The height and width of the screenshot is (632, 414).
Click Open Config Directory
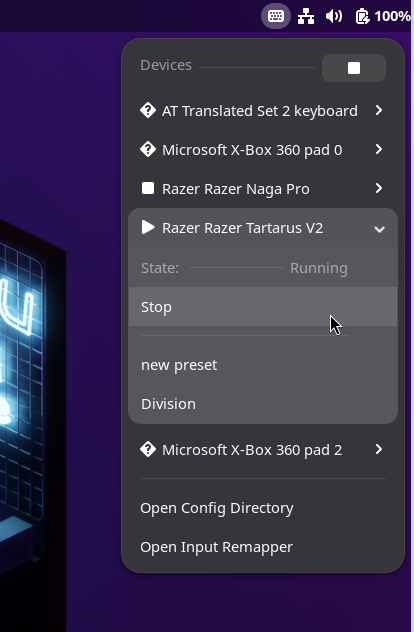pos(263,508)
